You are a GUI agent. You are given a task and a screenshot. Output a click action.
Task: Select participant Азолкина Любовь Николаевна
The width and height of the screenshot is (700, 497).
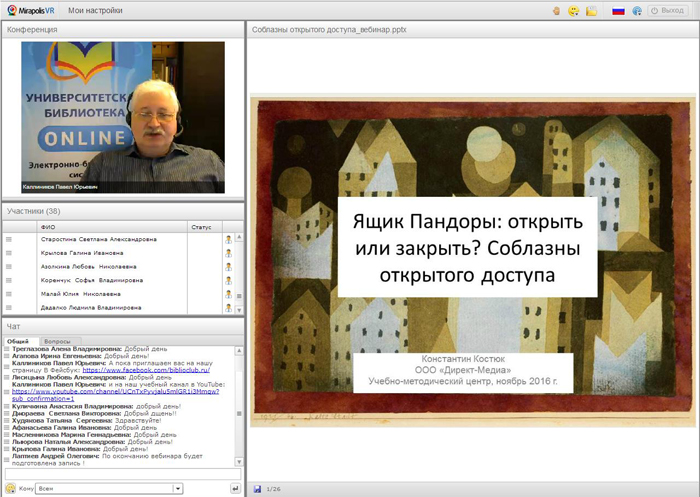[88, 267]
